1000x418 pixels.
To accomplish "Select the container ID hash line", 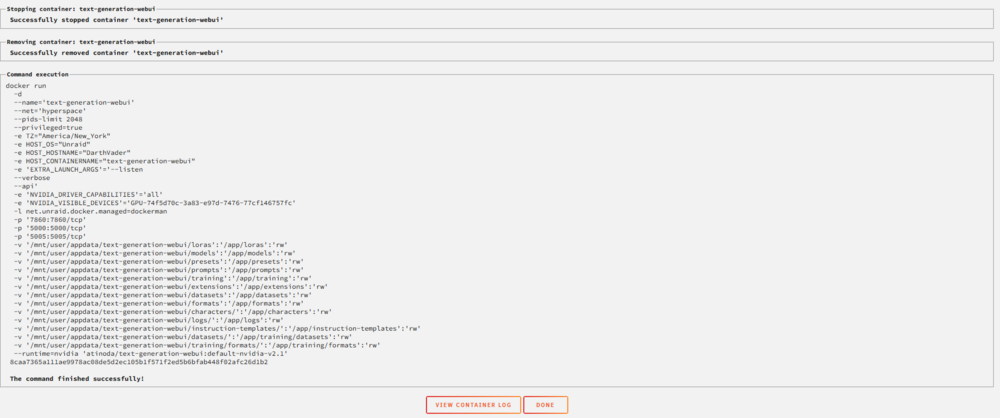I will click(x=138, y=362).
